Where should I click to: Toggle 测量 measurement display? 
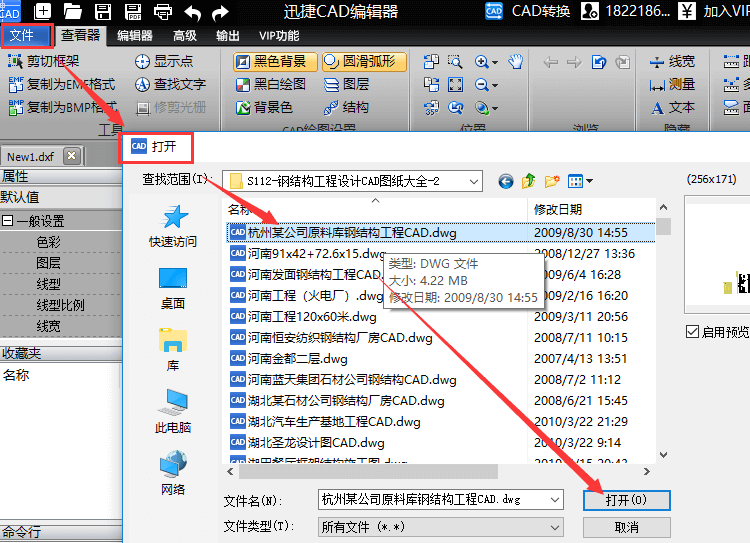pyautogui.click(x=672, y=85)
